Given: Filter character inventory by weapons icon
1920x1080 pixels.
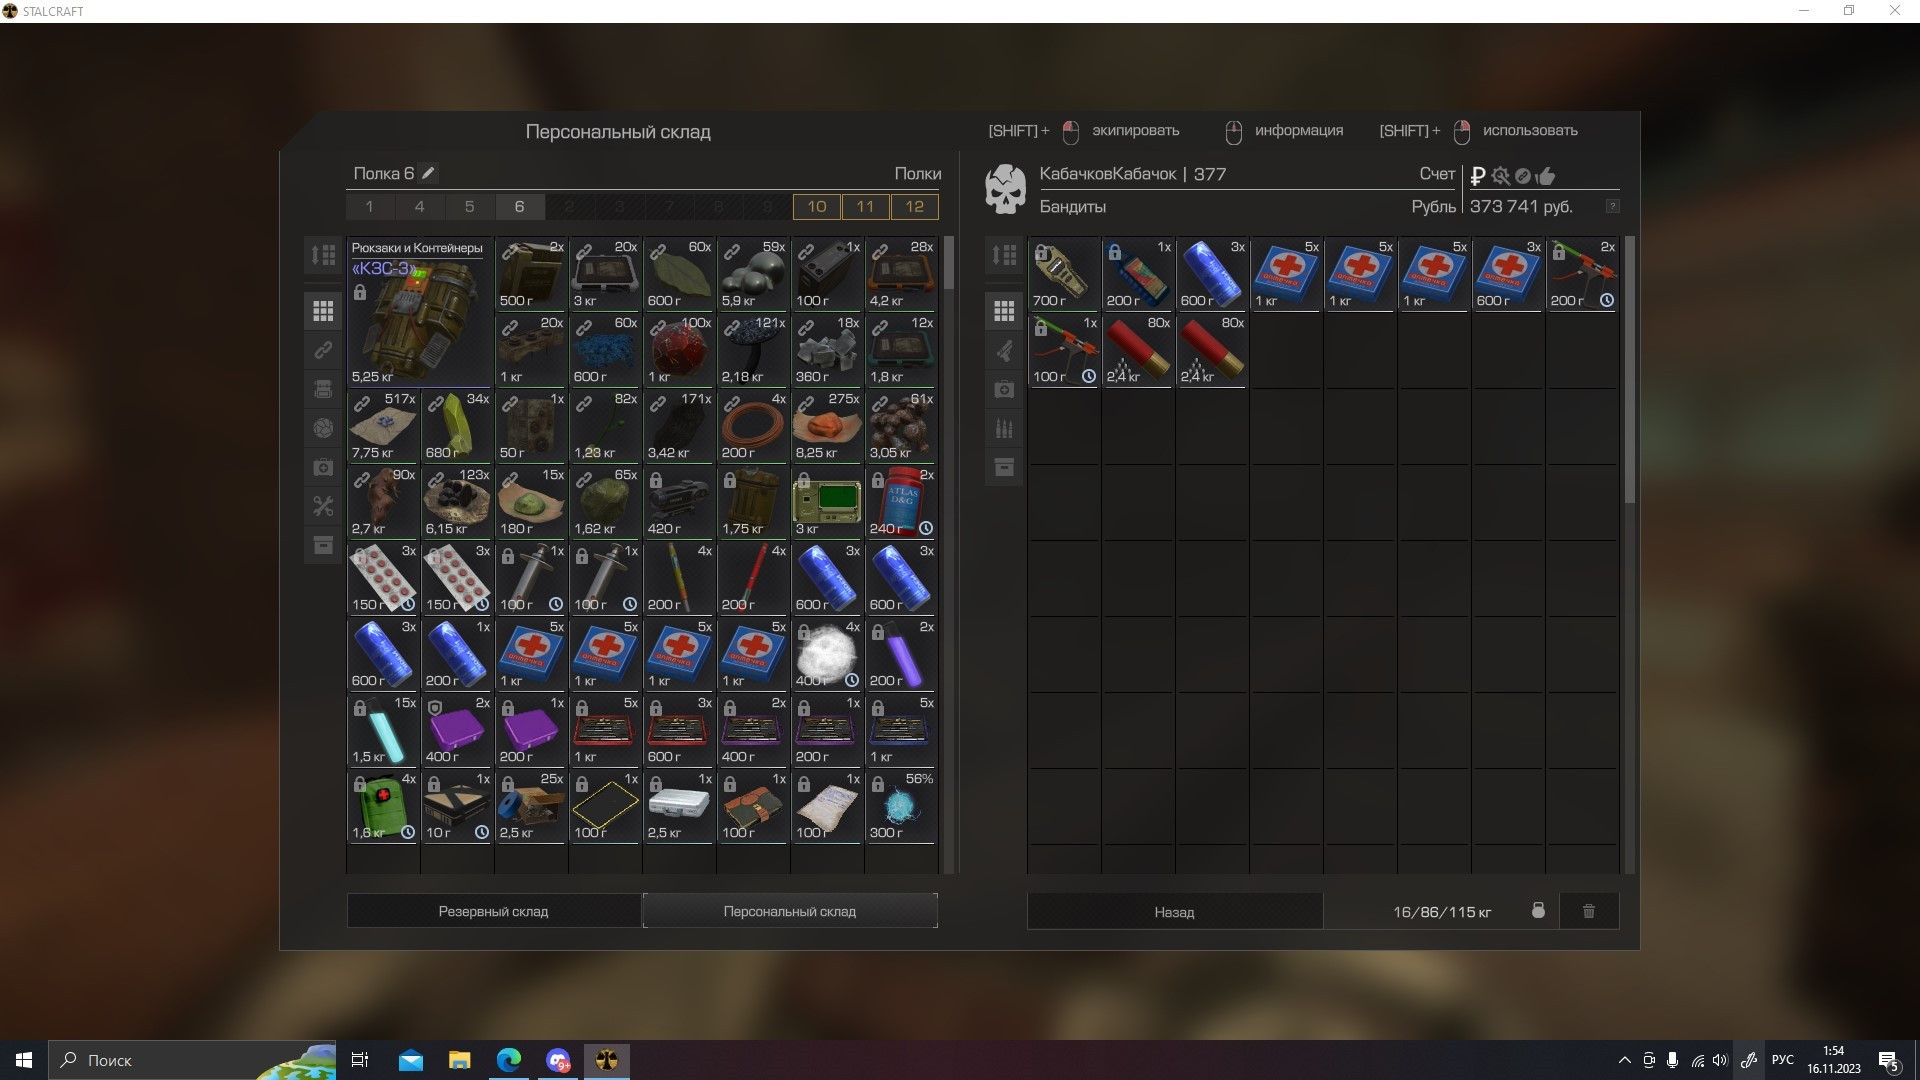Looking at the screenshot, I should pyautogui.click(x=1004, y=351).
